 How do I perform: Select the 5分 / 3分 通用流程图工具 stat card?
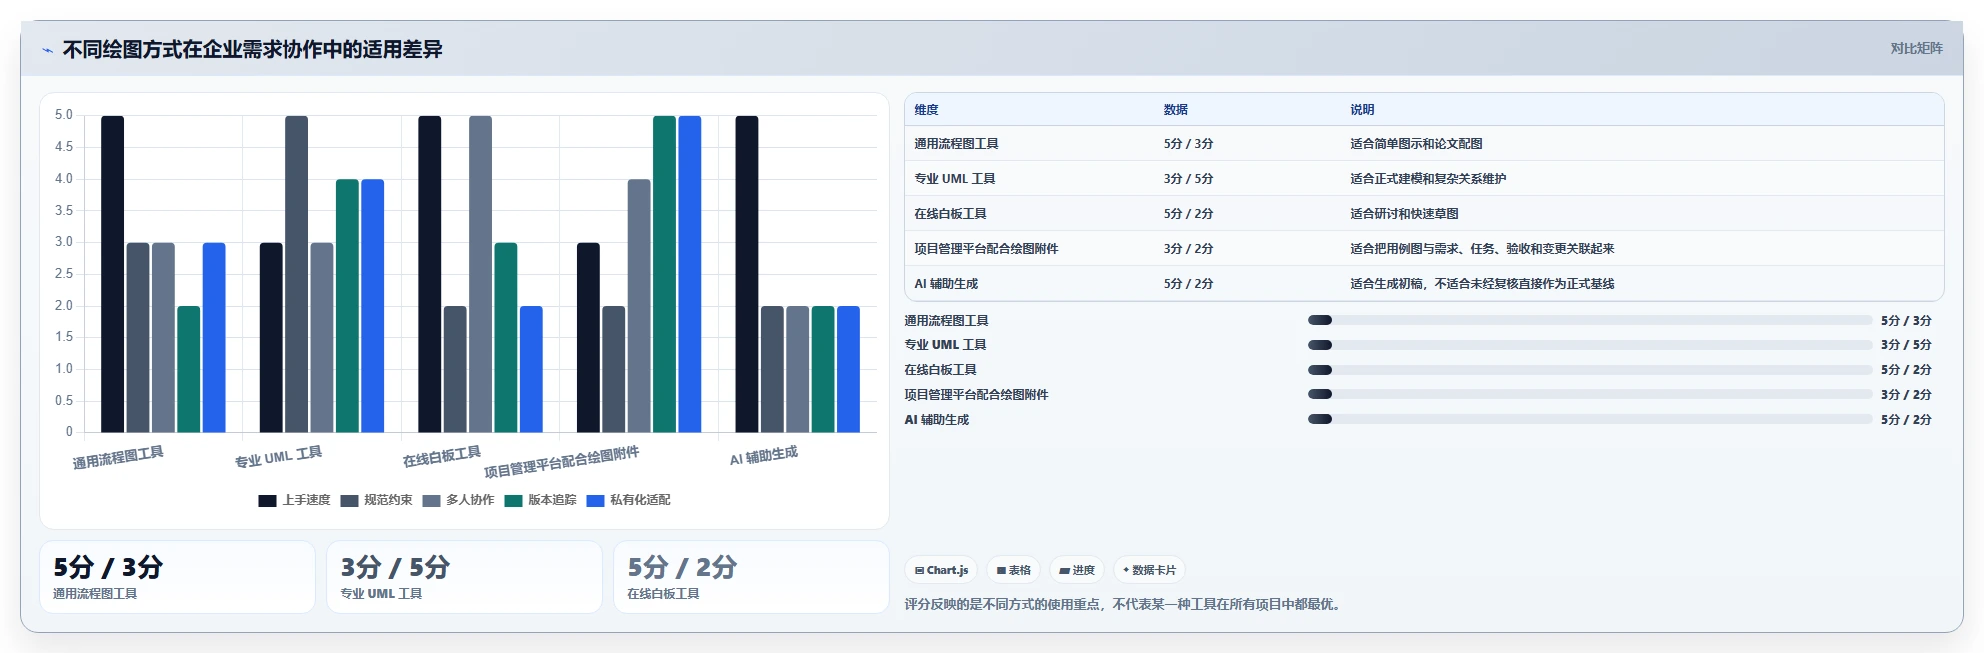click(x=177, y=577)
